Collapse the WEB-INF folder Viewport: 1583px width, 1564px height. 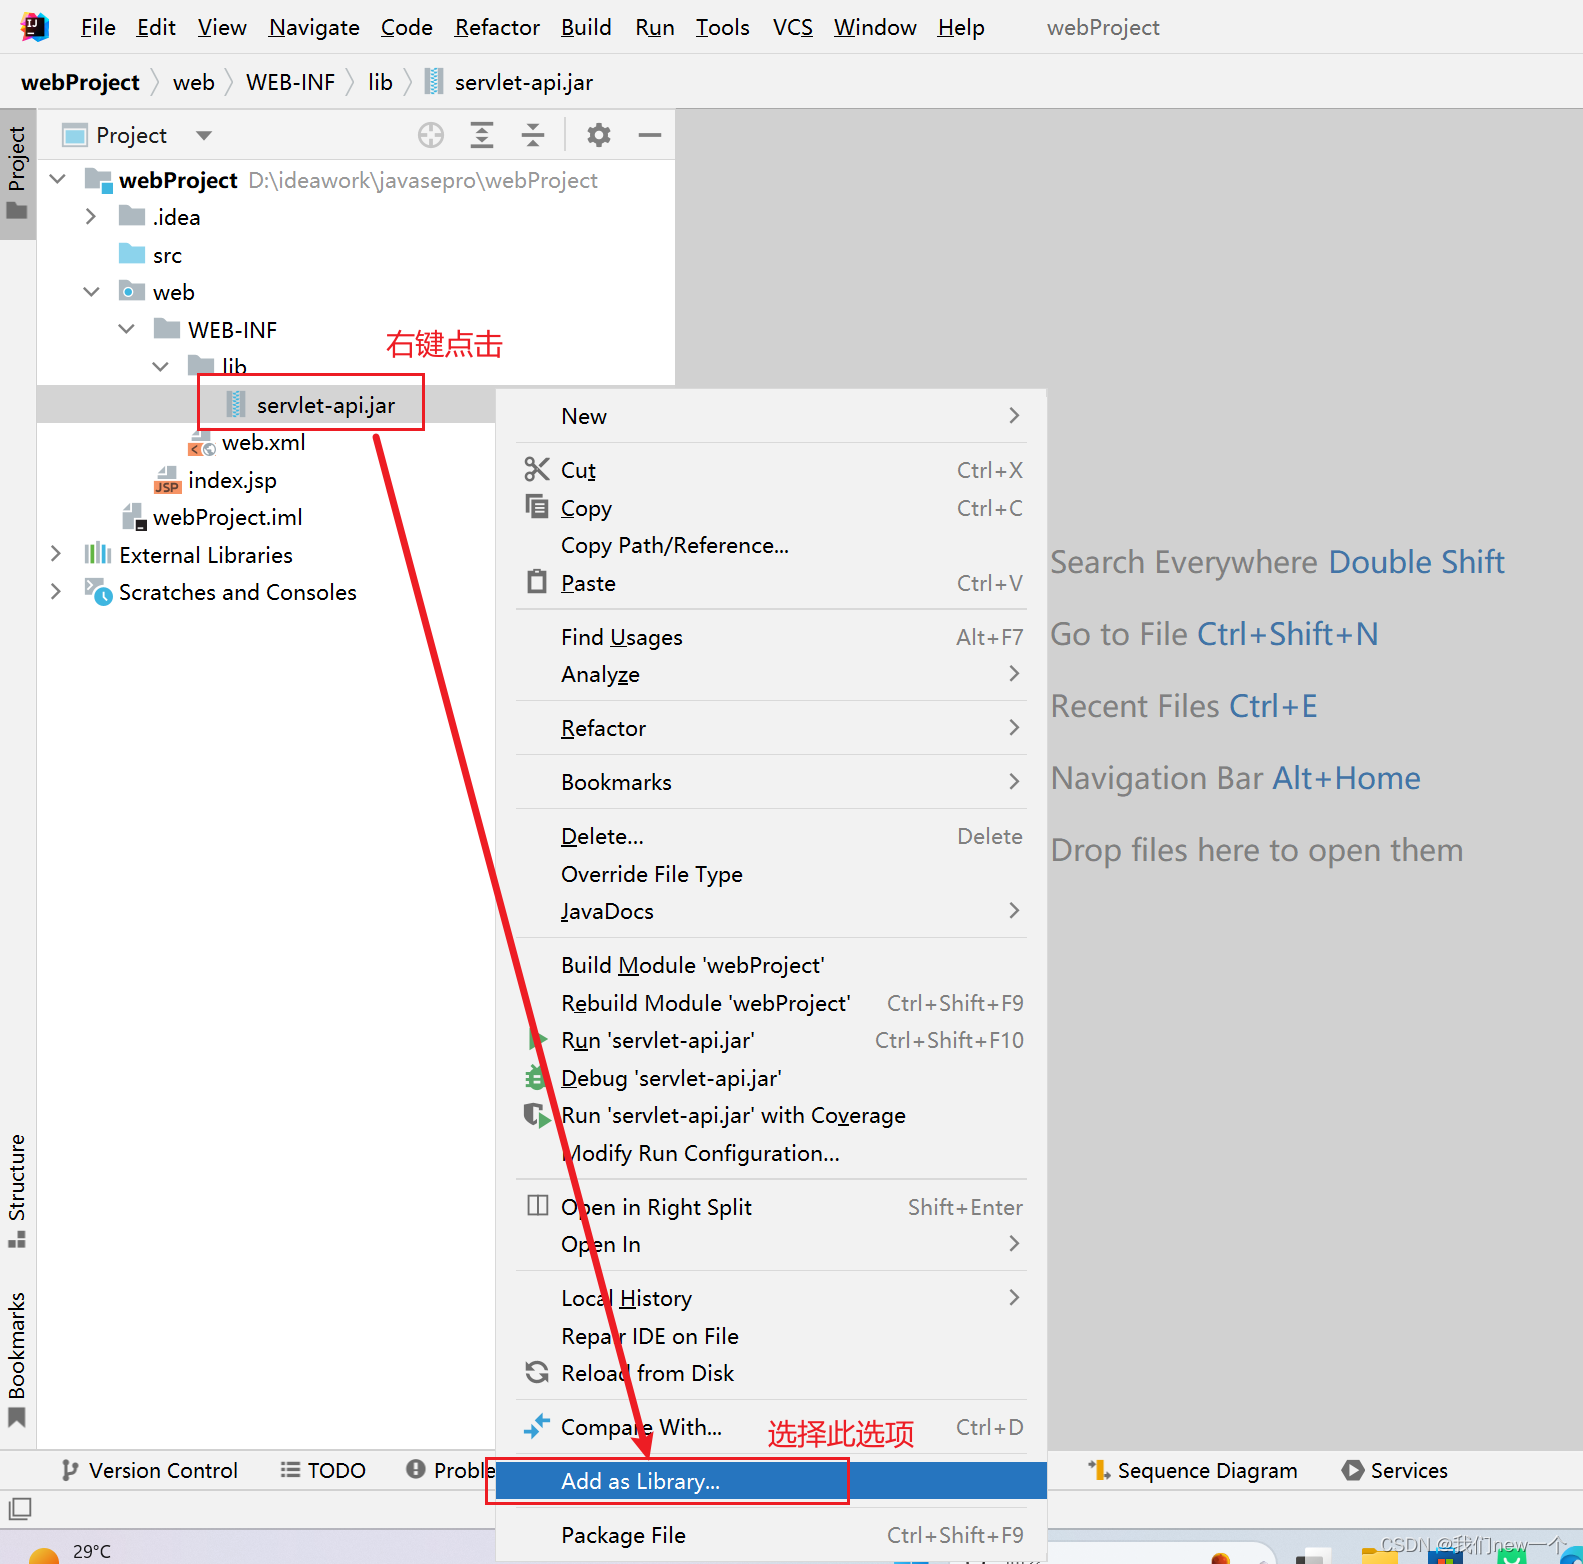click(126, 329)
